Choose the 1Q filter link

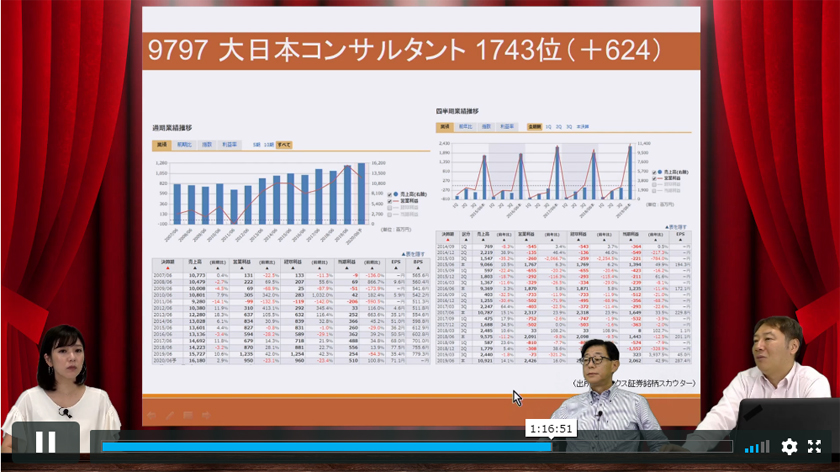(x=548, y=127)
